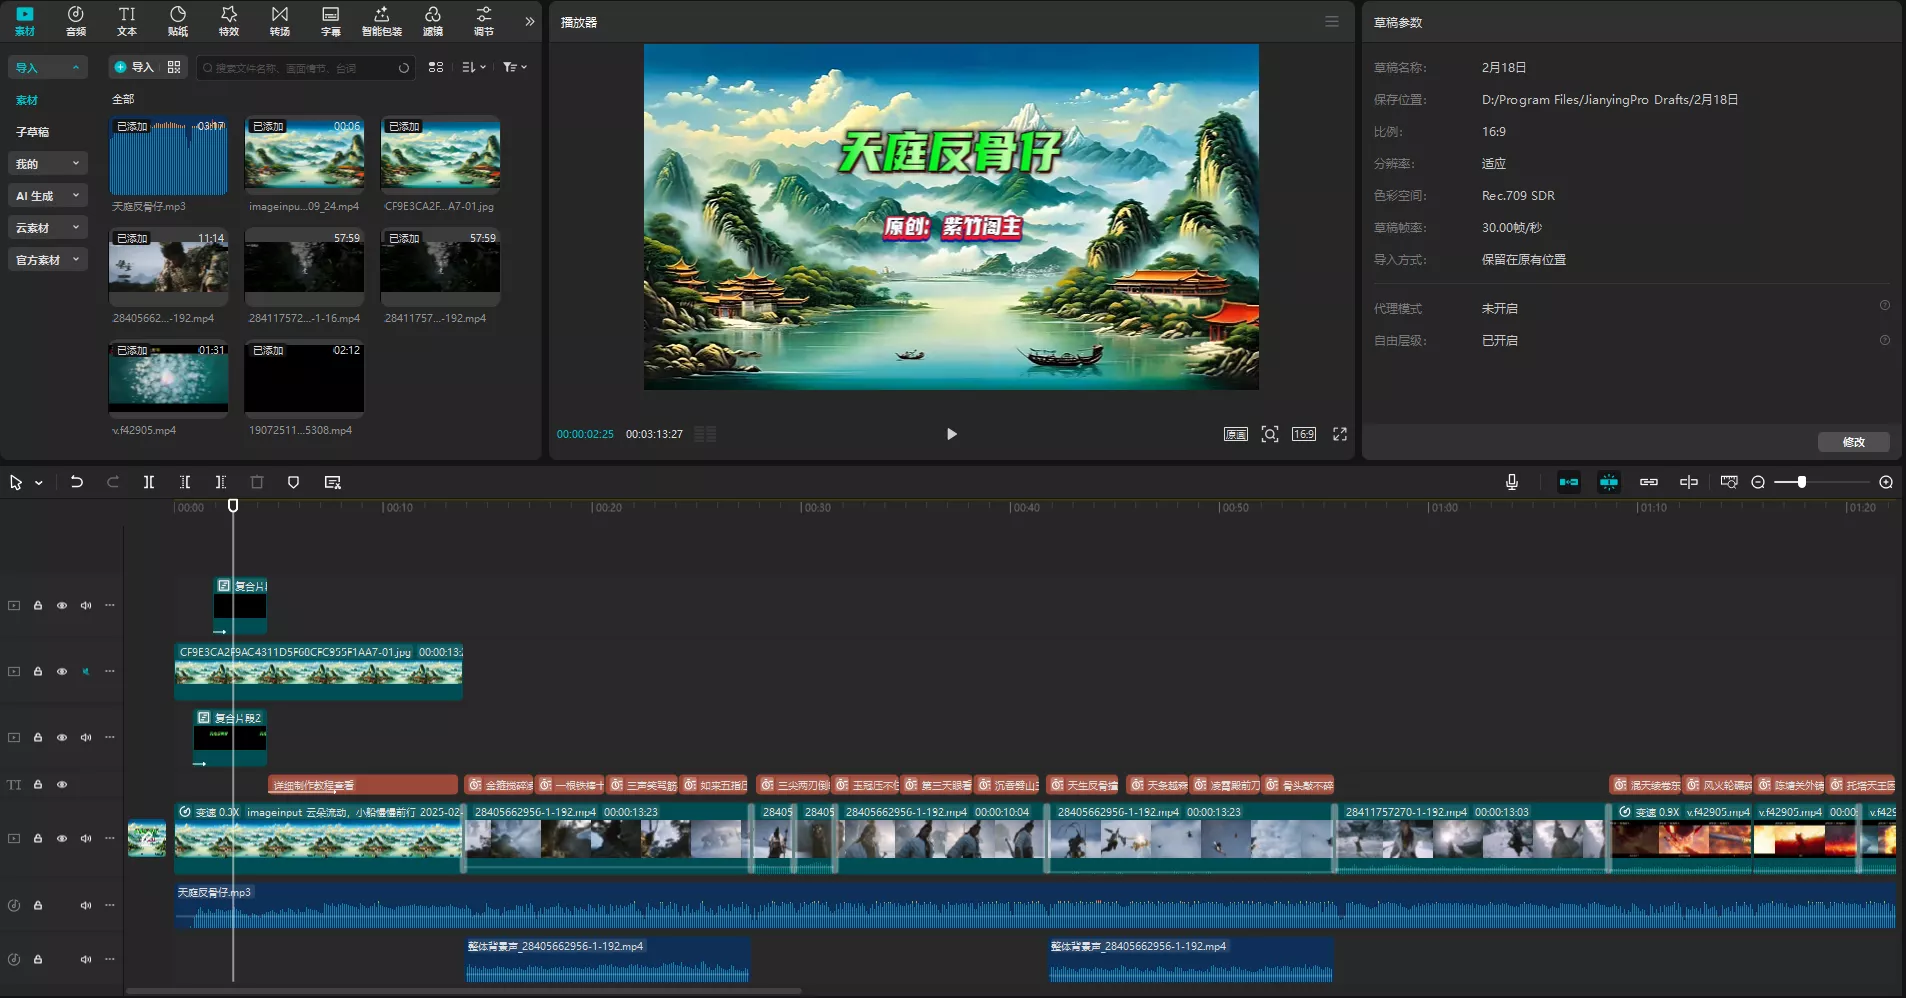Switch to the 转场 transitions tab
Image resolution: width=1906 pixels, height=998 pixels.
click(280, 20)
